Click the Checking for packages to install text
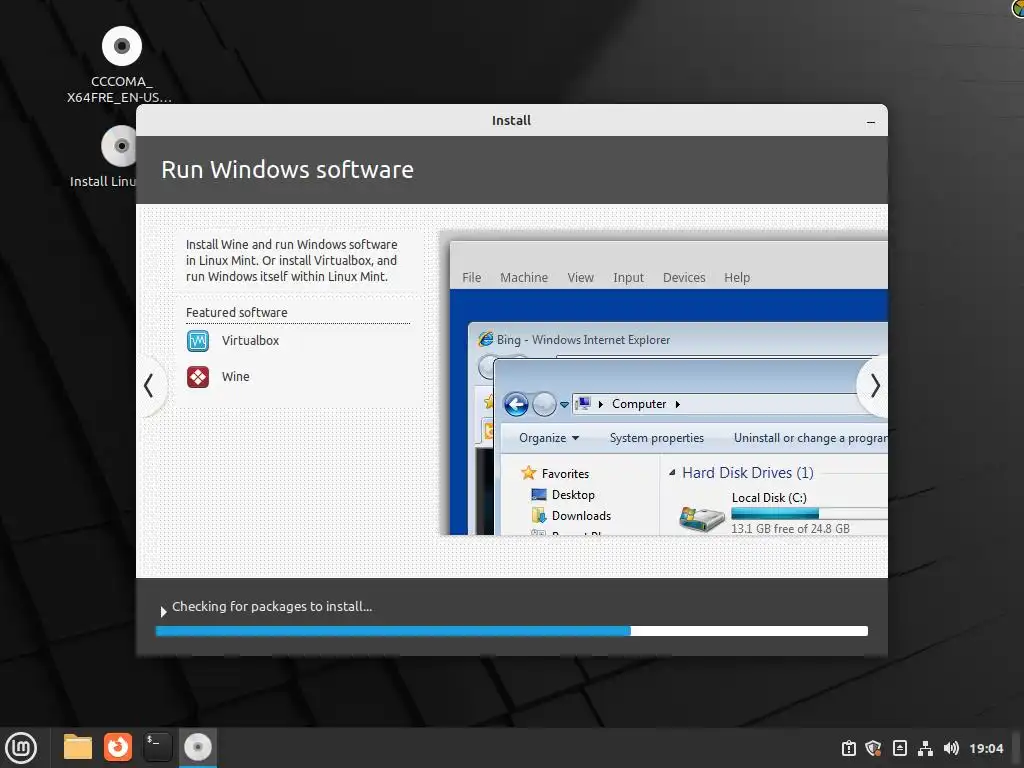The height and width of the screenshot is (768, 1024). click(x=272, y=607)
